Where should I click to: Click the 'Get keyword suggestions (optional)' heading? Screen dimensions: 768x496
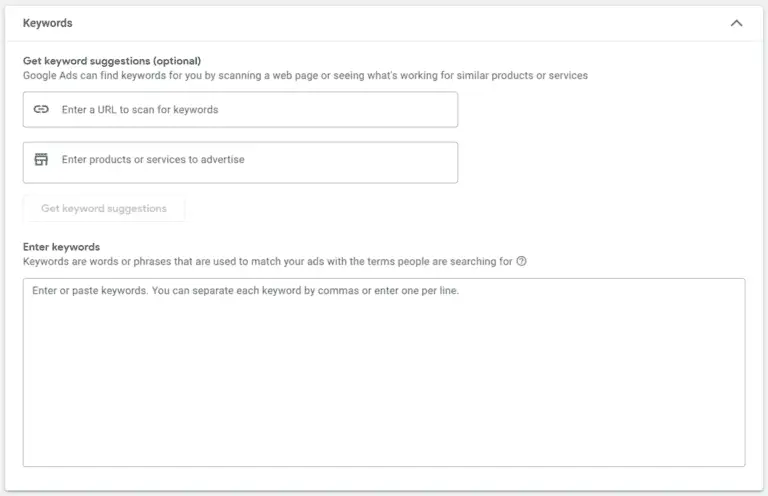coord(112,61)
